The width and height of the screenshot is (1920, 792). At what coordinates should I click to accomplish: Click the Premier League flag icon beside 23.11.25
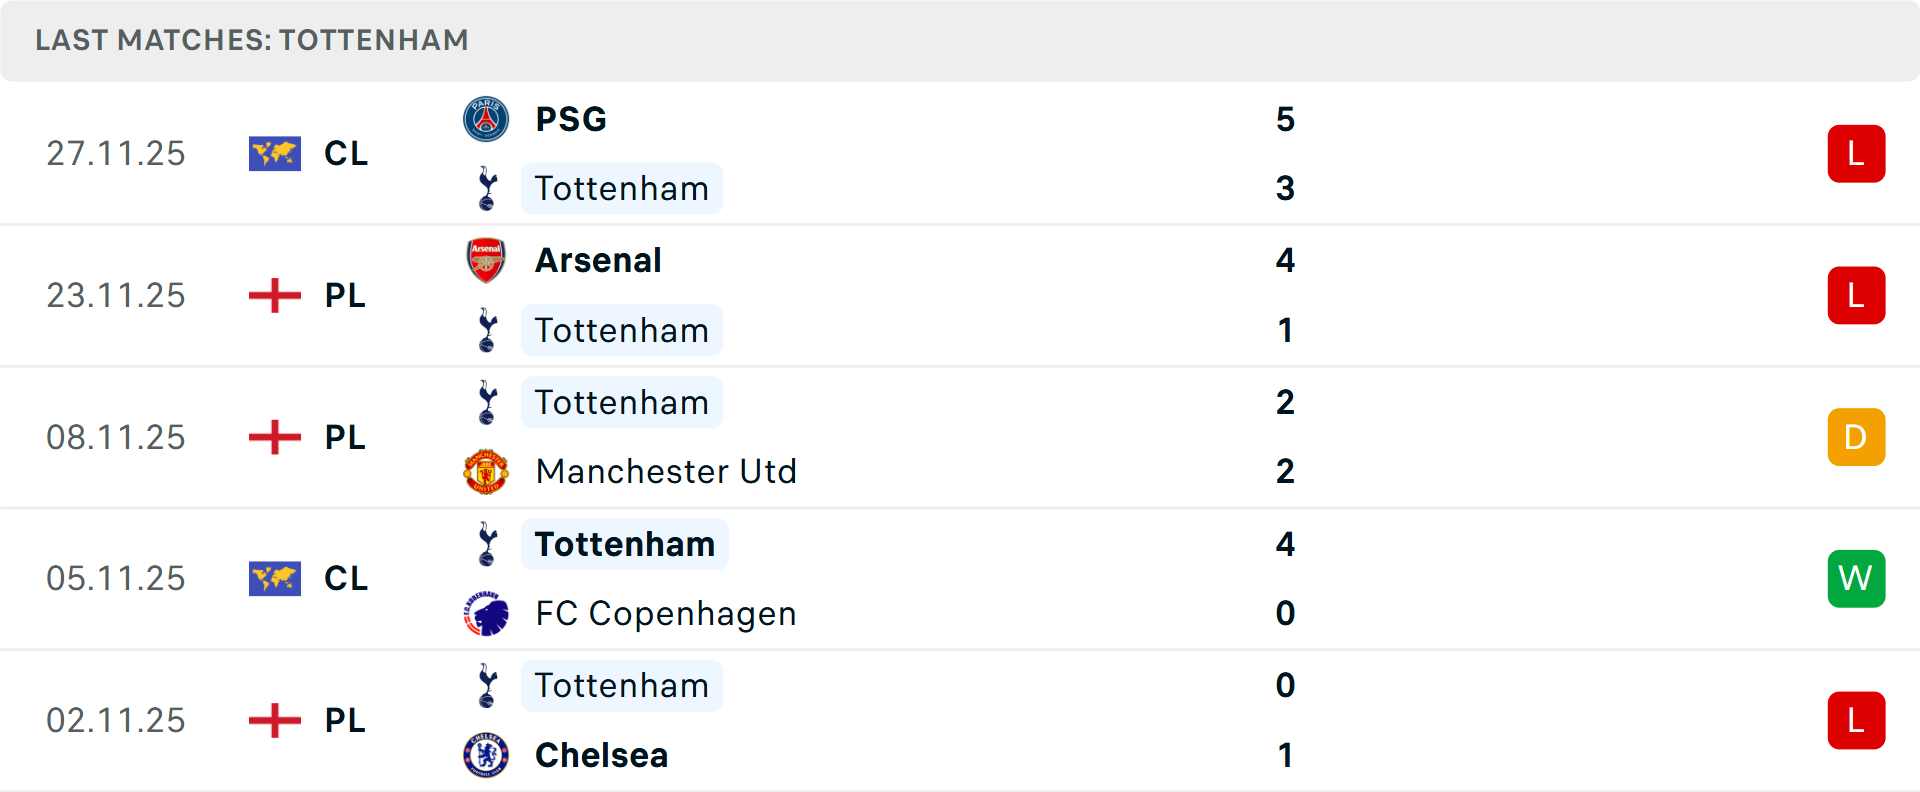(x=274, y=295)
